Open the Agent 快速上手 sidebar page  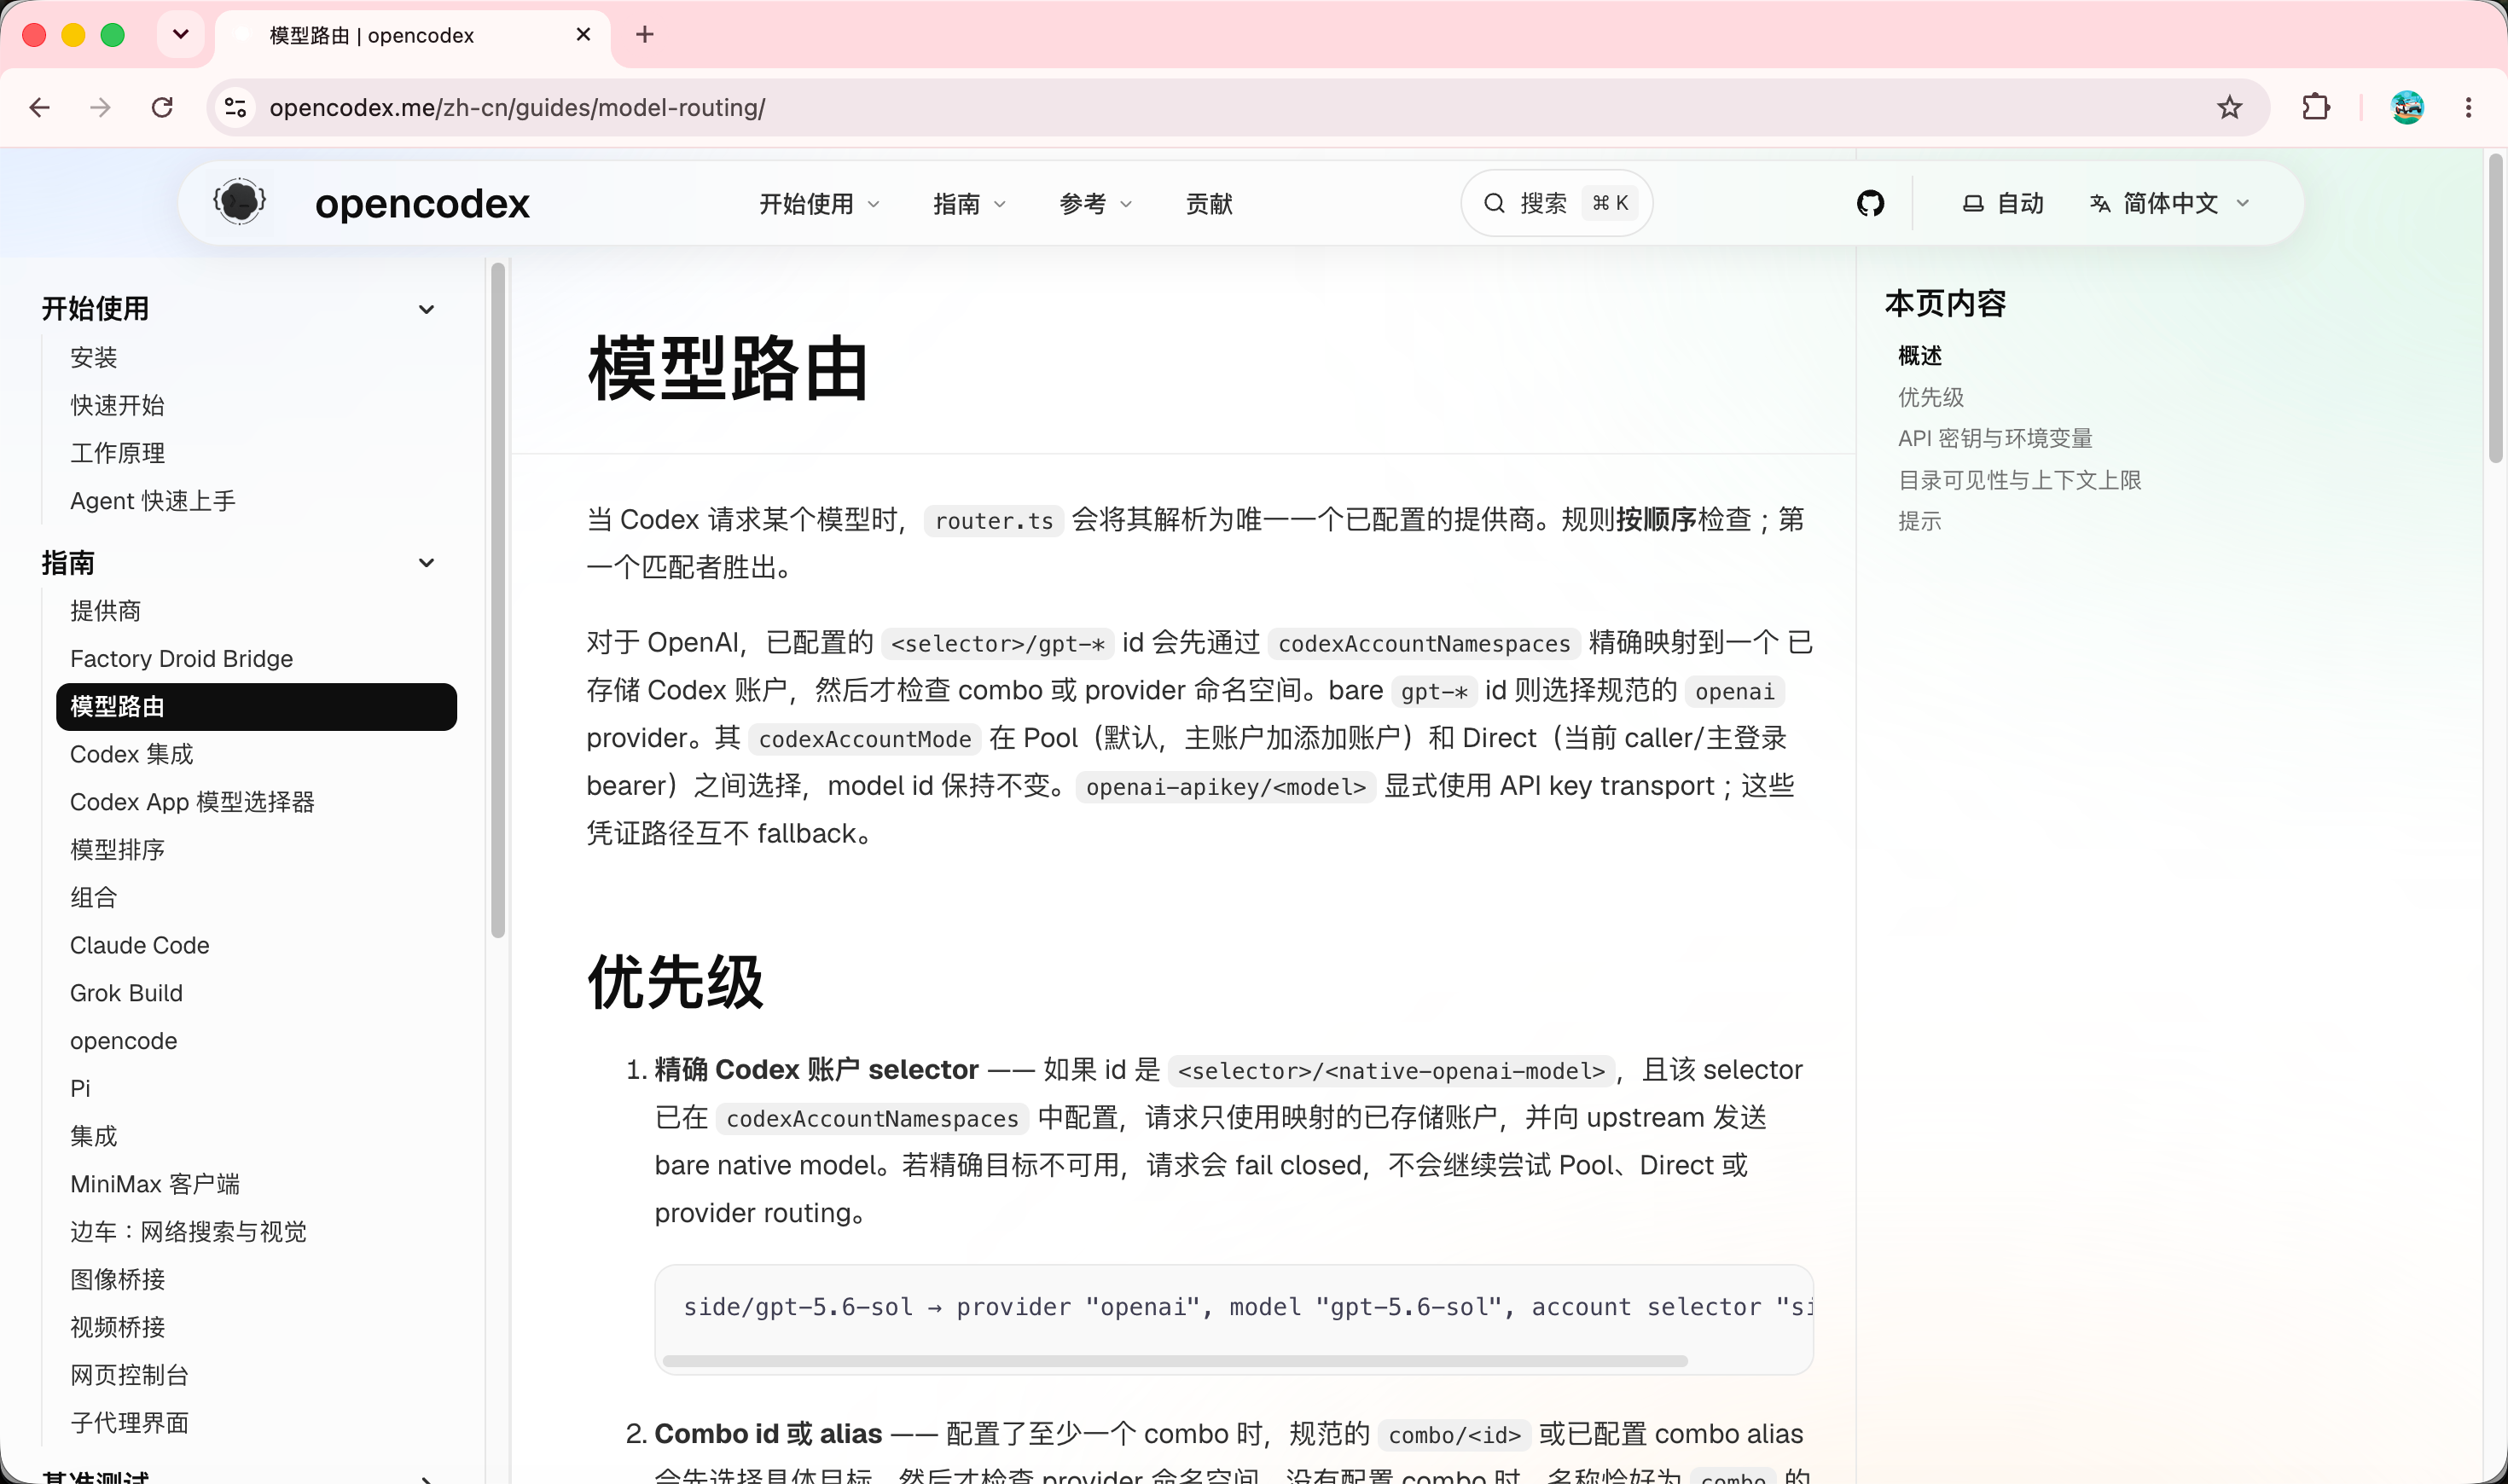click(x=153, y=501)
